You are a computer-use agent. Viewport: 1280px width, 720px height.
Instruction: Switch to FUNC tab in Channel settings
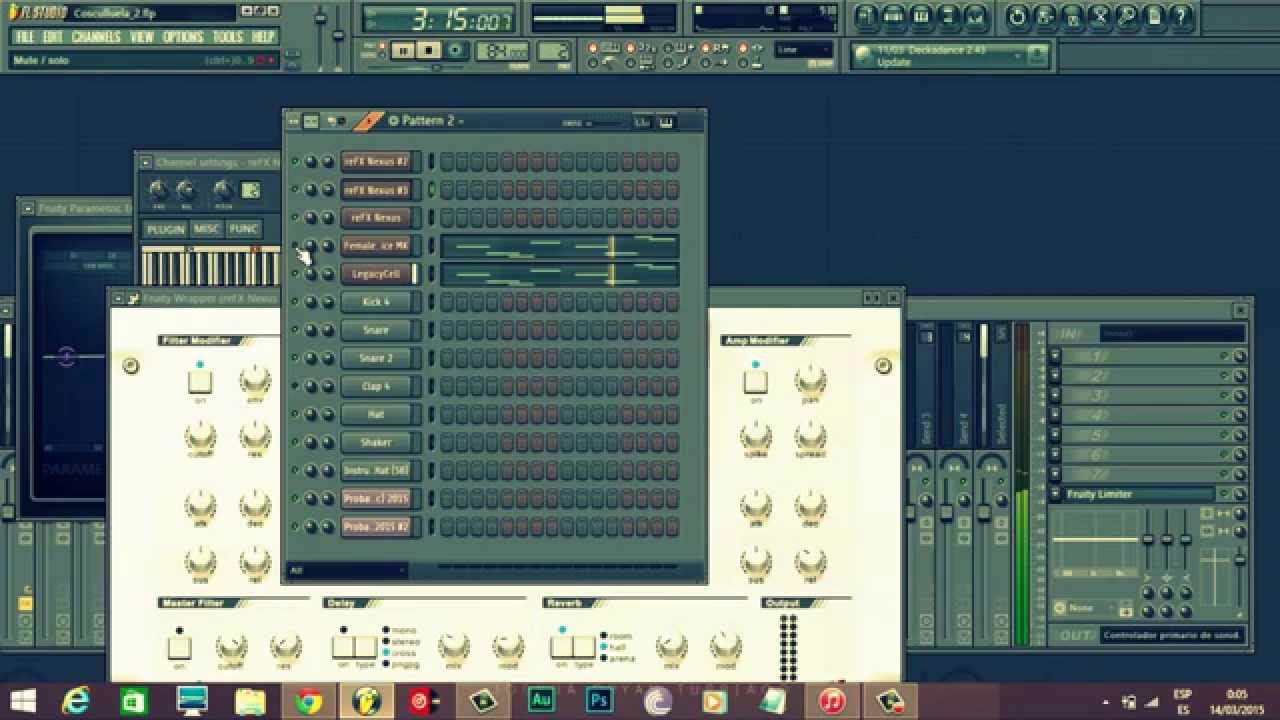243,229
